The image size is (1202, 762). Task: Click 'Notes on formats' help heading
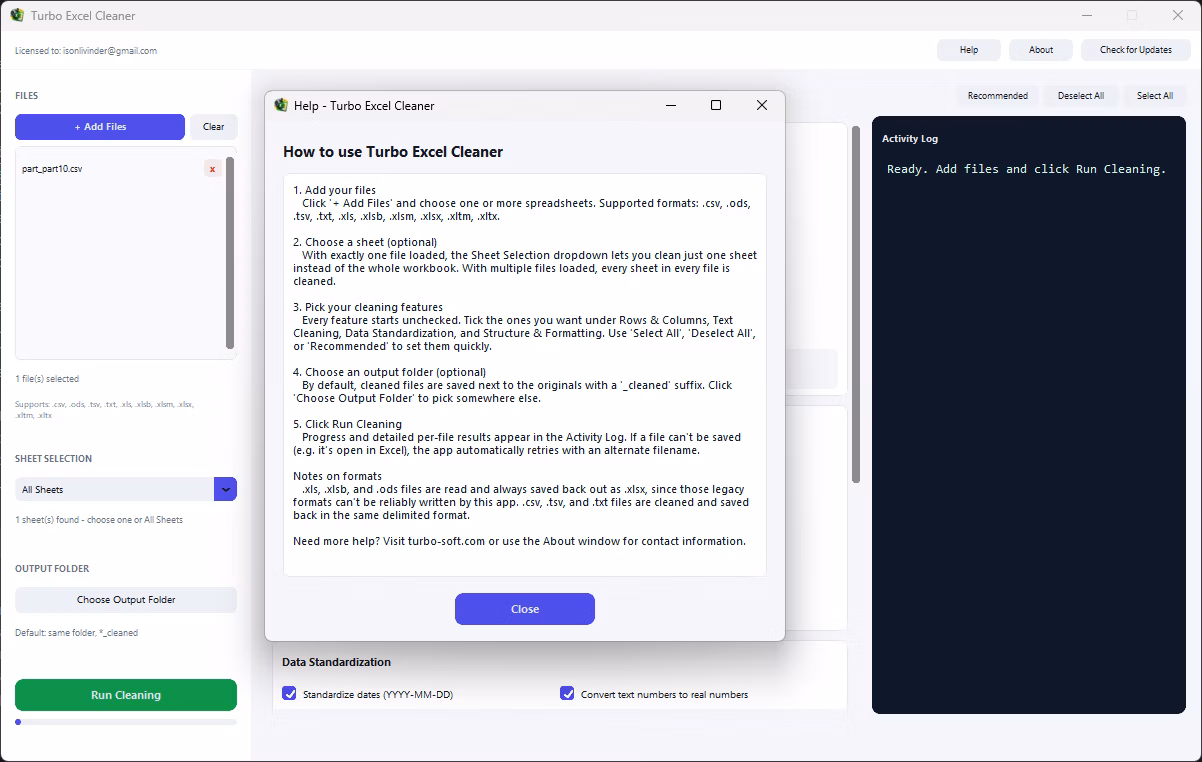pyautogui.click(x=337, y=476)
